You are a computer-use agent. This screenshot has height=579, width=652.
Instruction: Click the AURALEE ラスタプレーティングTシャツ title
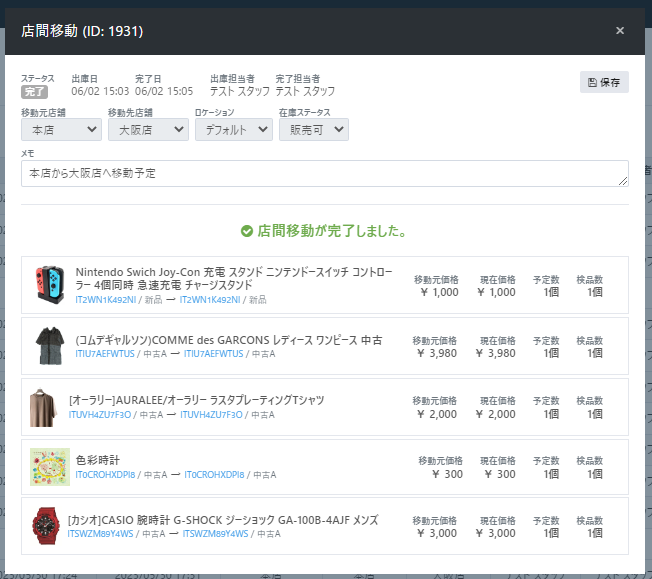coord(196,400)
